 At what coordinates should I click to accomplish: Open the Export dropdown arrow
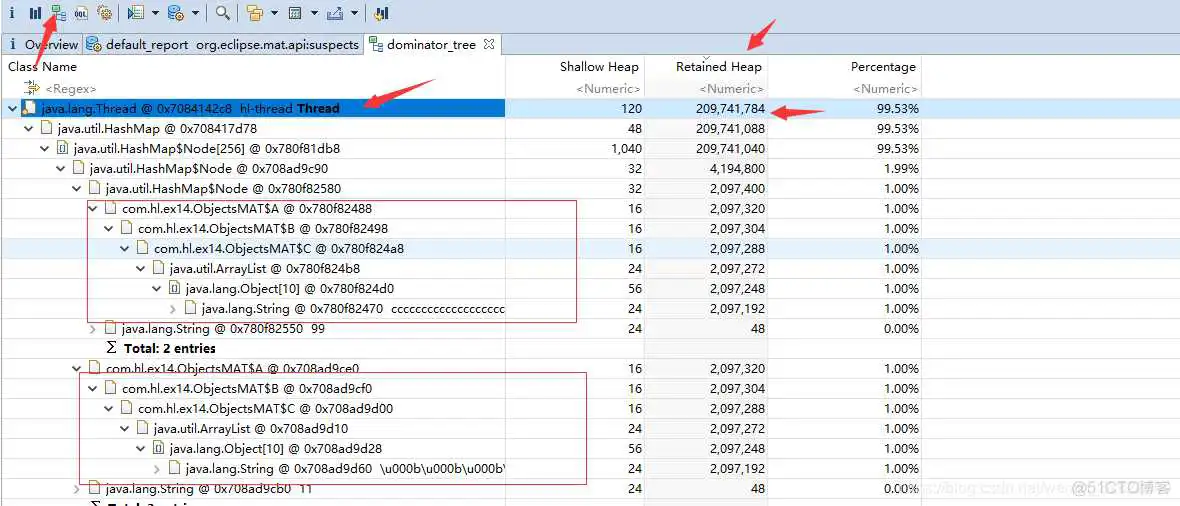click(354, 14)
